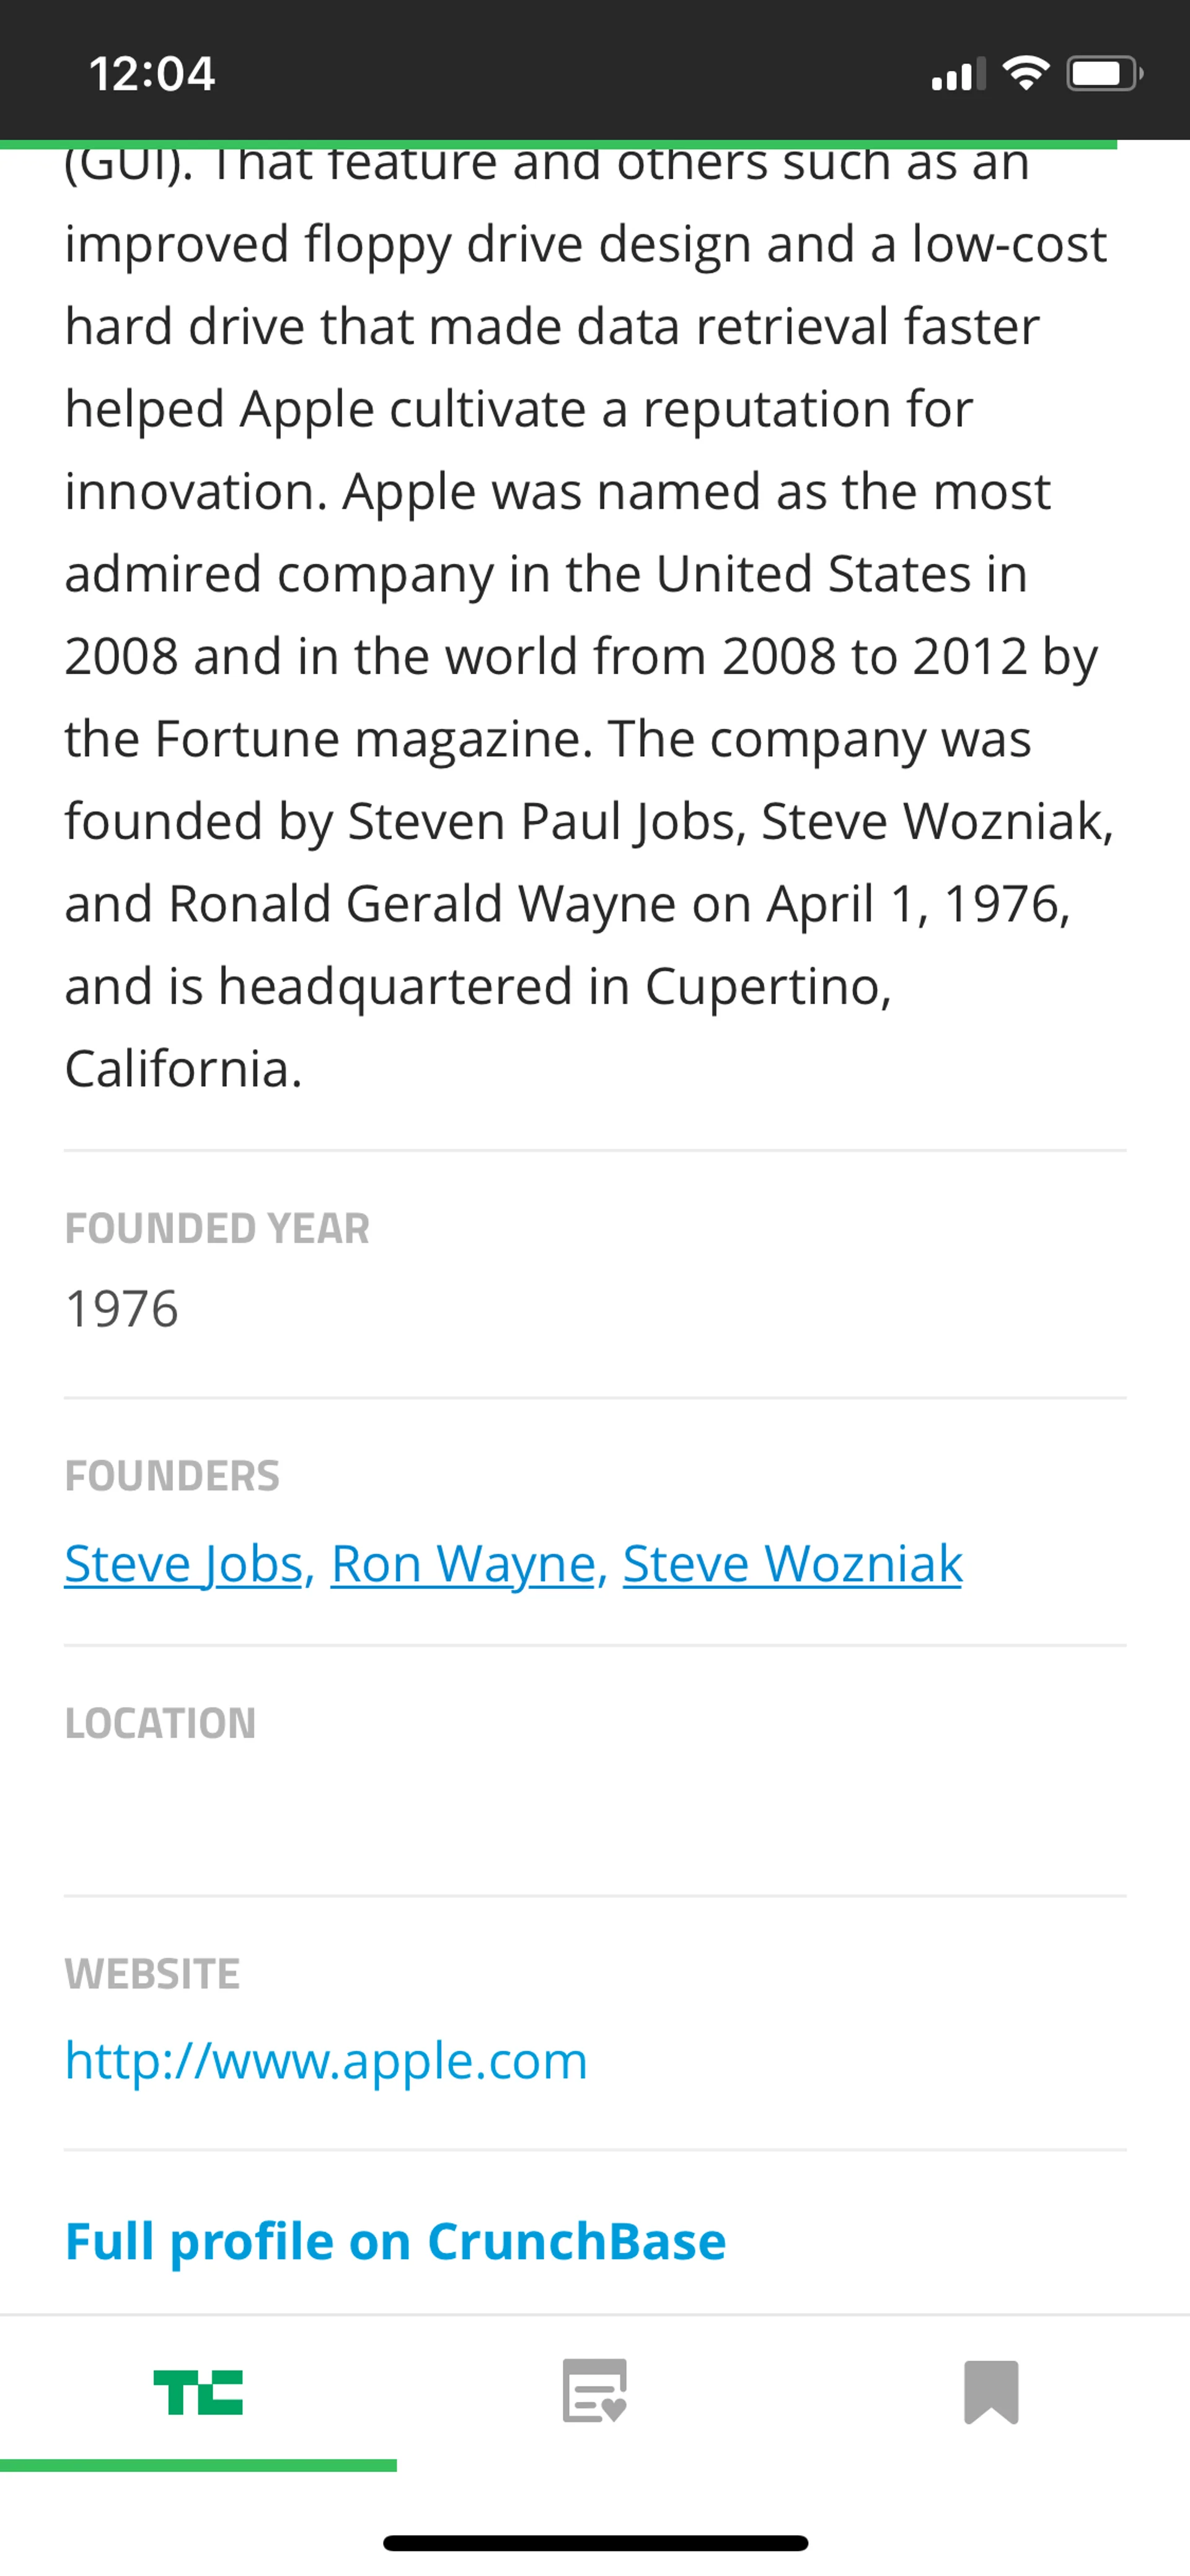Open the TechCrunch home tab
This screenshot has width=1190, height=2576.
tap(198, 2392)
